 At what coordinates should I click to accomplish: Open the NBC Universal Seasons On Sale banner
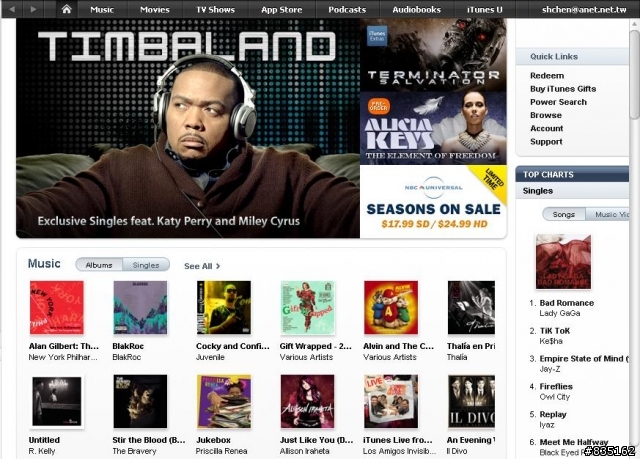pyautogui.click(x=433, y=202)
